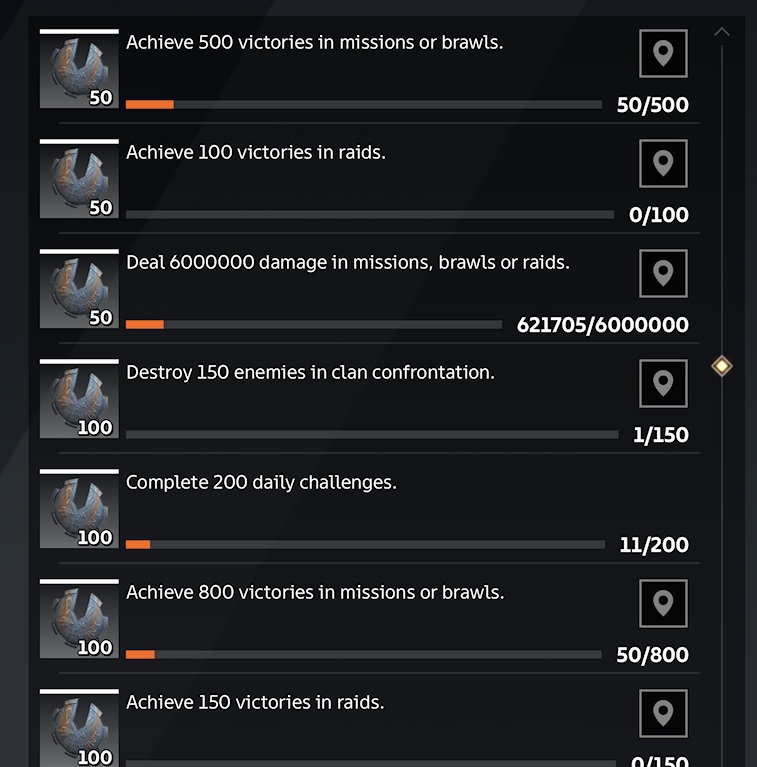
Task: Click the diamond scrollbar handle
Action: click(x=722, y=366)
